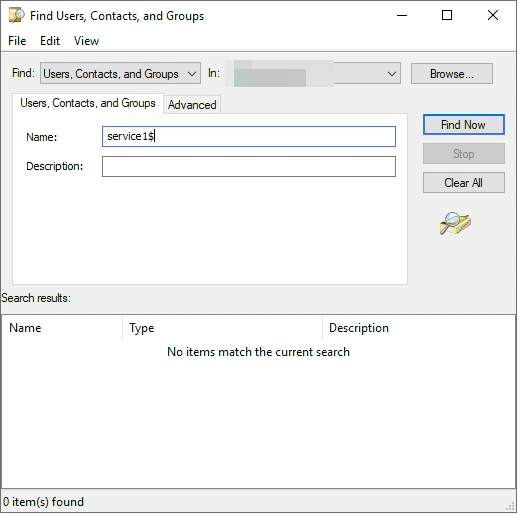Viewport: 519px width, 514px height.
Task: Sort results by Description column header
Action: click(419, 328)
